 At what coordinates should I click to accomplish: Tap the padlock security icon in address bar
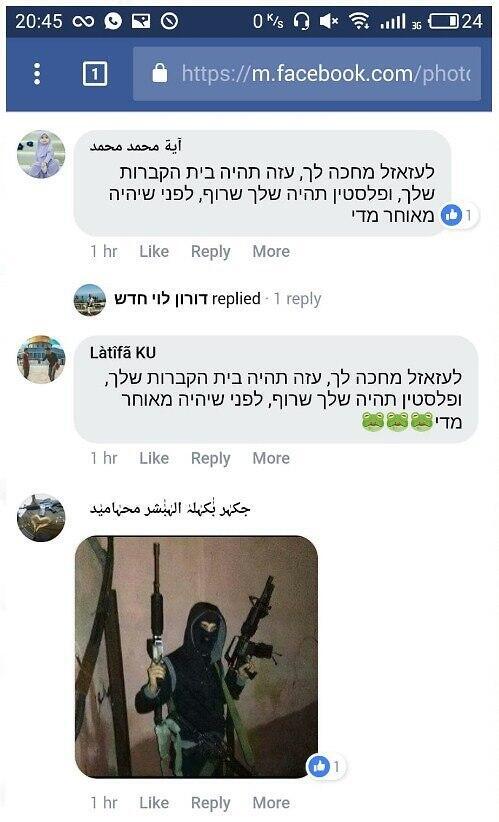click(160, 73)
